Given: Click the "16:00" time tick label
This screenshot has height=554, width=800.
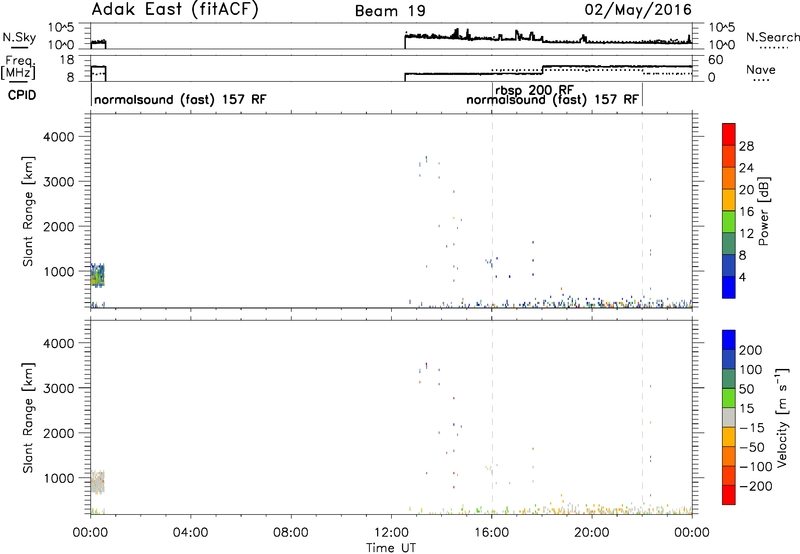Looking at the screenshot, I should pyautogui.click(x=491, y=533).
